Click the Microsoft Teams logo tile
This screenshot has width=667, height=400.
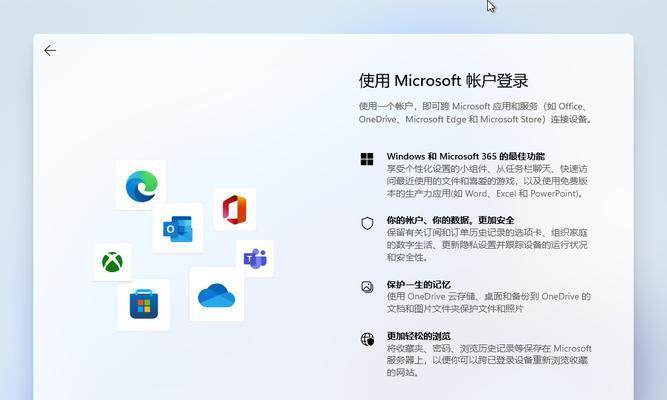tap(255, 258)
